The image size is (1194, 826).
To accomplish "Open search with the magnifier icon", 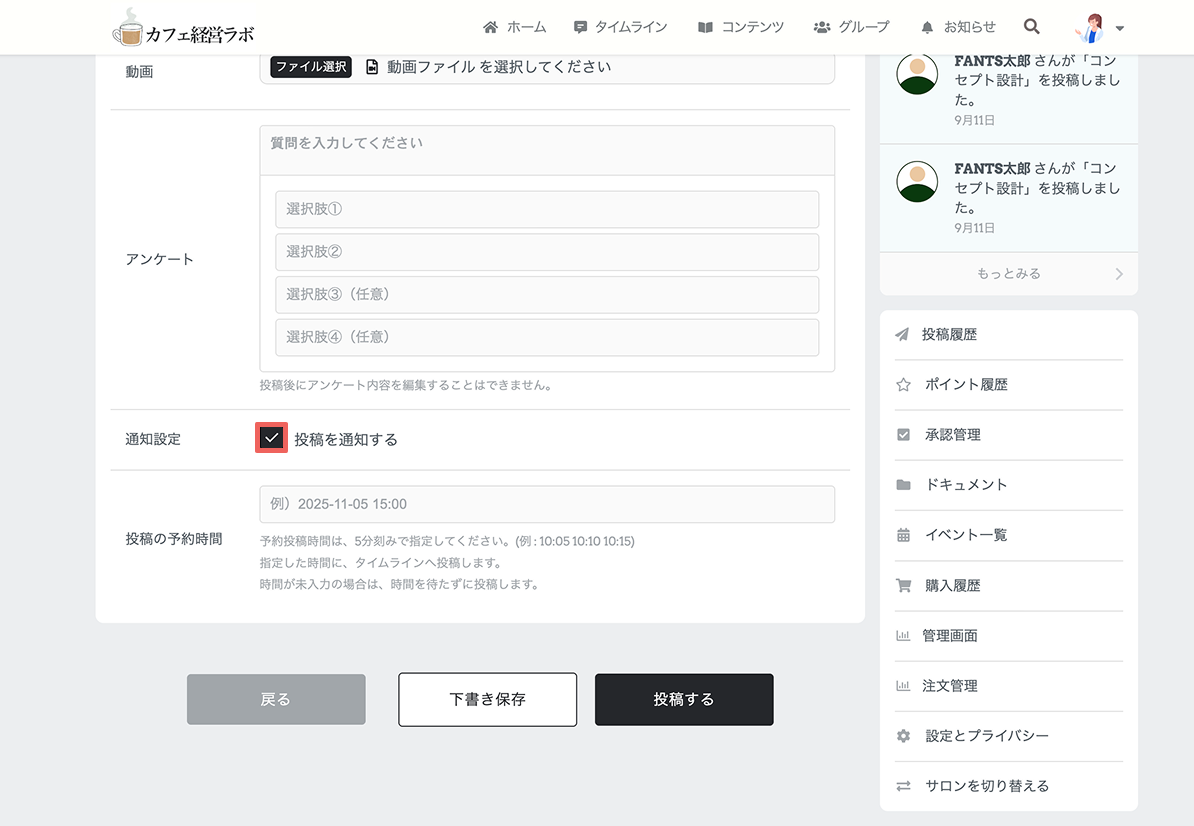I will [1032, 27].
